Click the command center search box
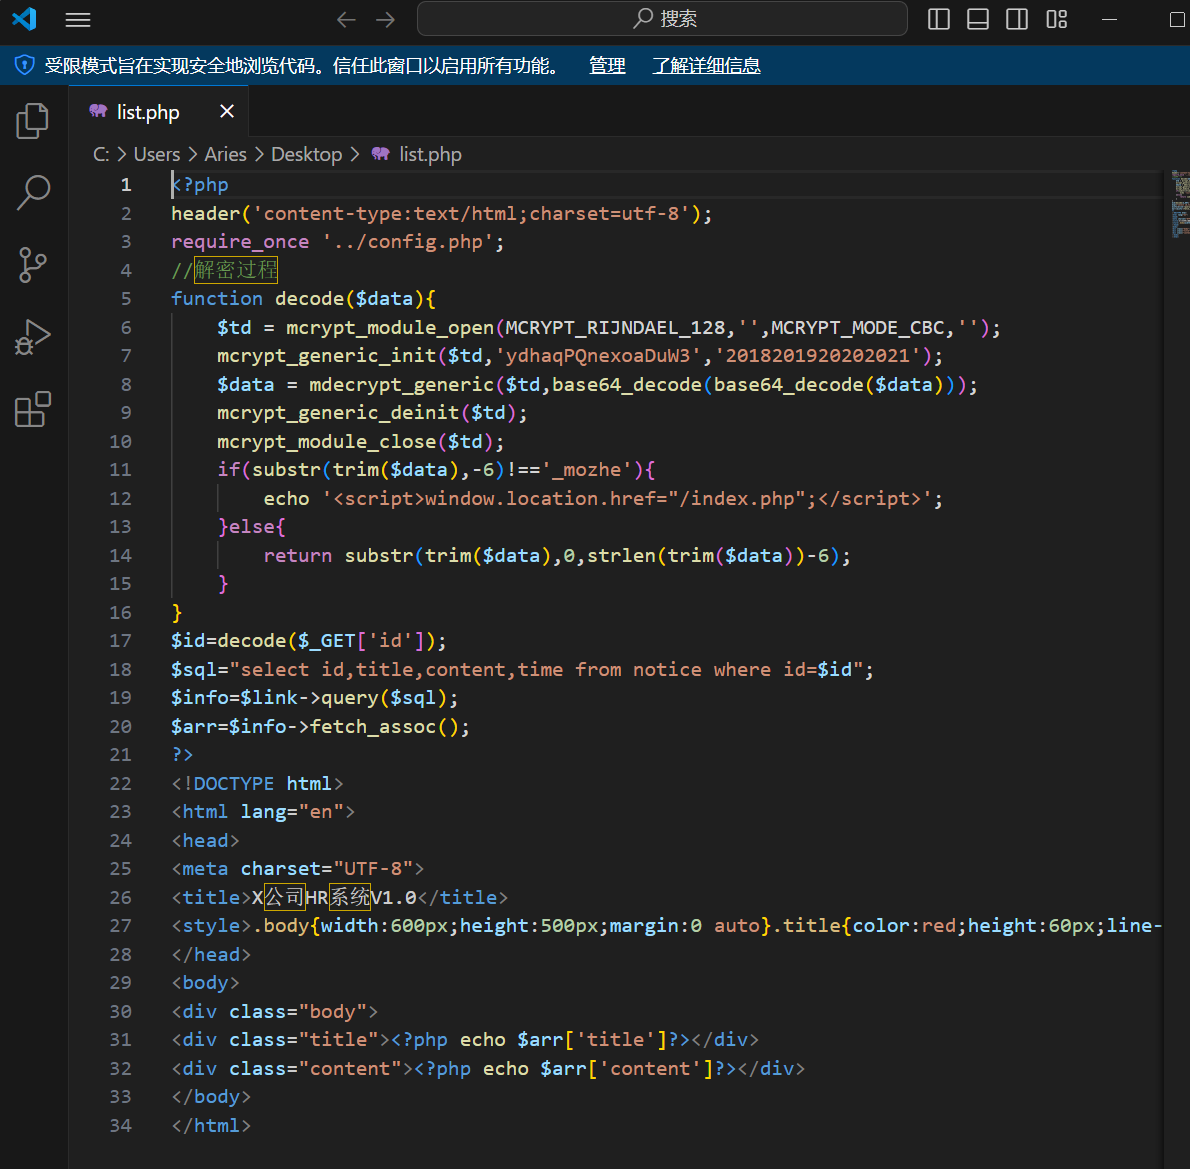The width and height of the screenshot is (1190, 1169). (x=662, y=19)
